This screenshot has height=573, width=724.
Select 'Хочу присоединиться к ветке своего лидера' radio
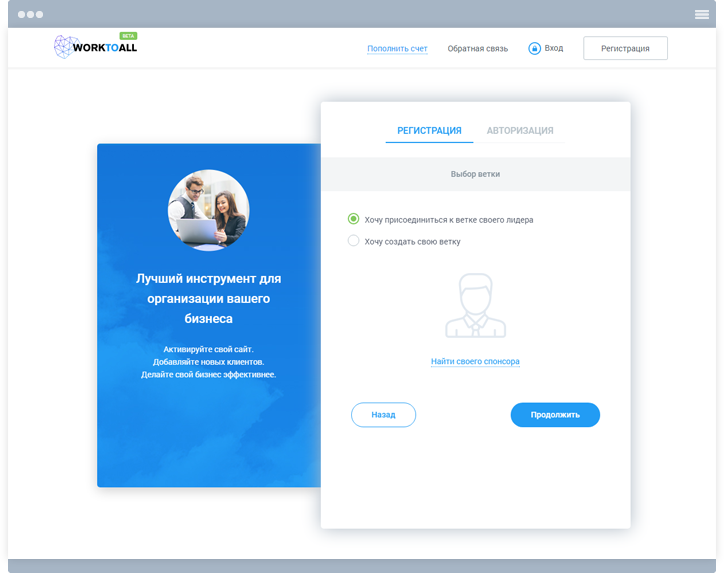pos(353,219)
